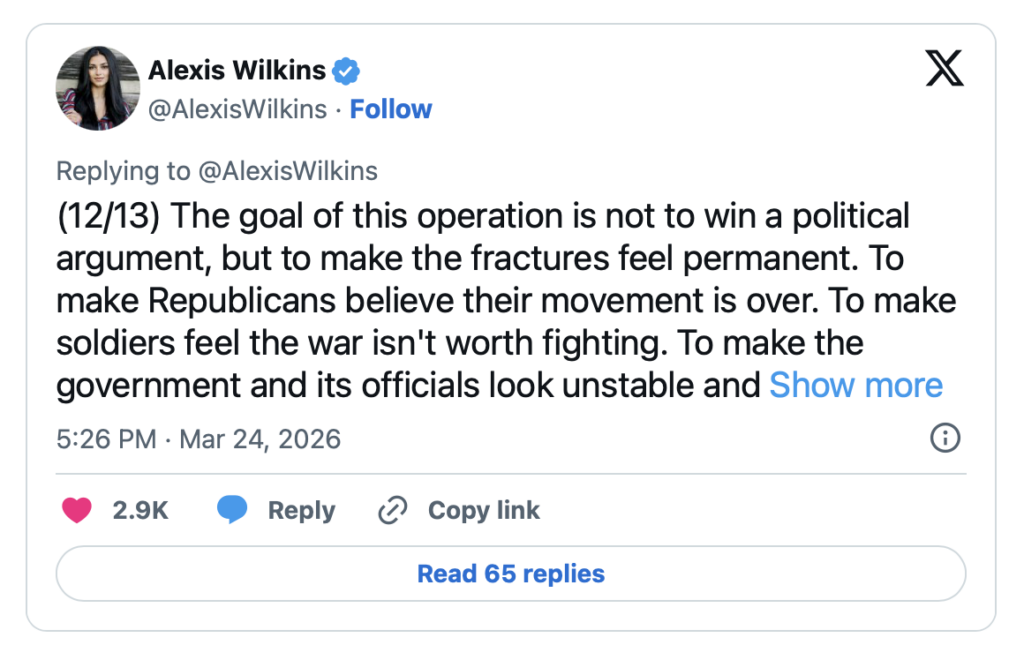Click the blue verified checkmark badge

coord(346,71)
